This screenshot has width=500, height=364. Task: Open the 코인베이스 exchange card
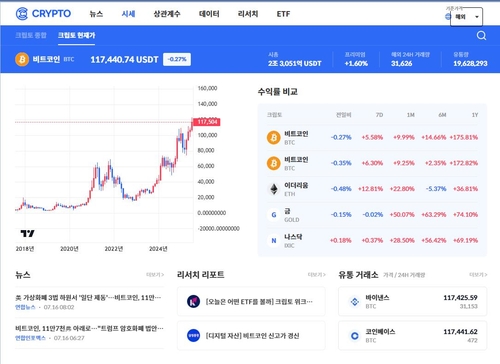[413, 335]
